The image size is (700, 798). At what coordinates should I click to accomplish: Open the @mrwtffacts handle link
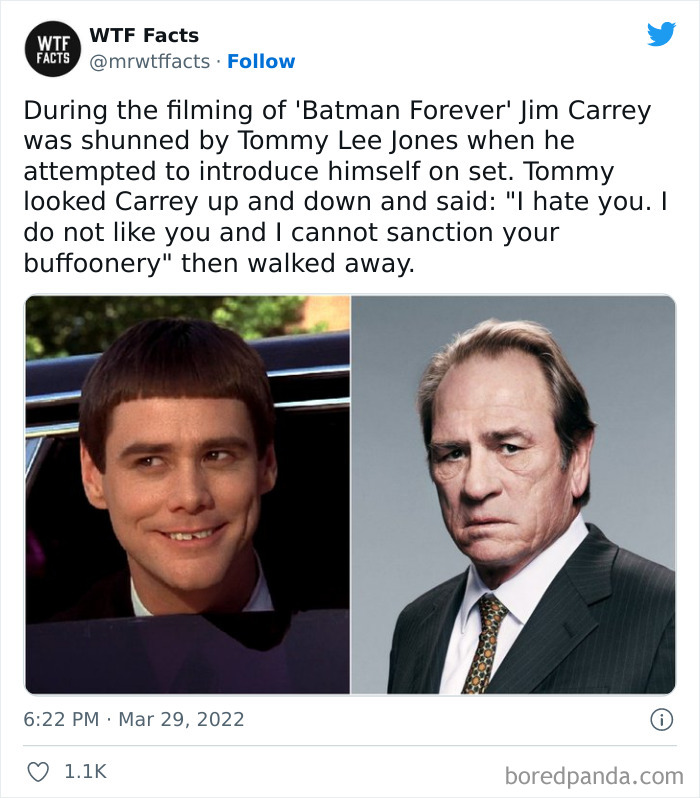pos(150,61)
